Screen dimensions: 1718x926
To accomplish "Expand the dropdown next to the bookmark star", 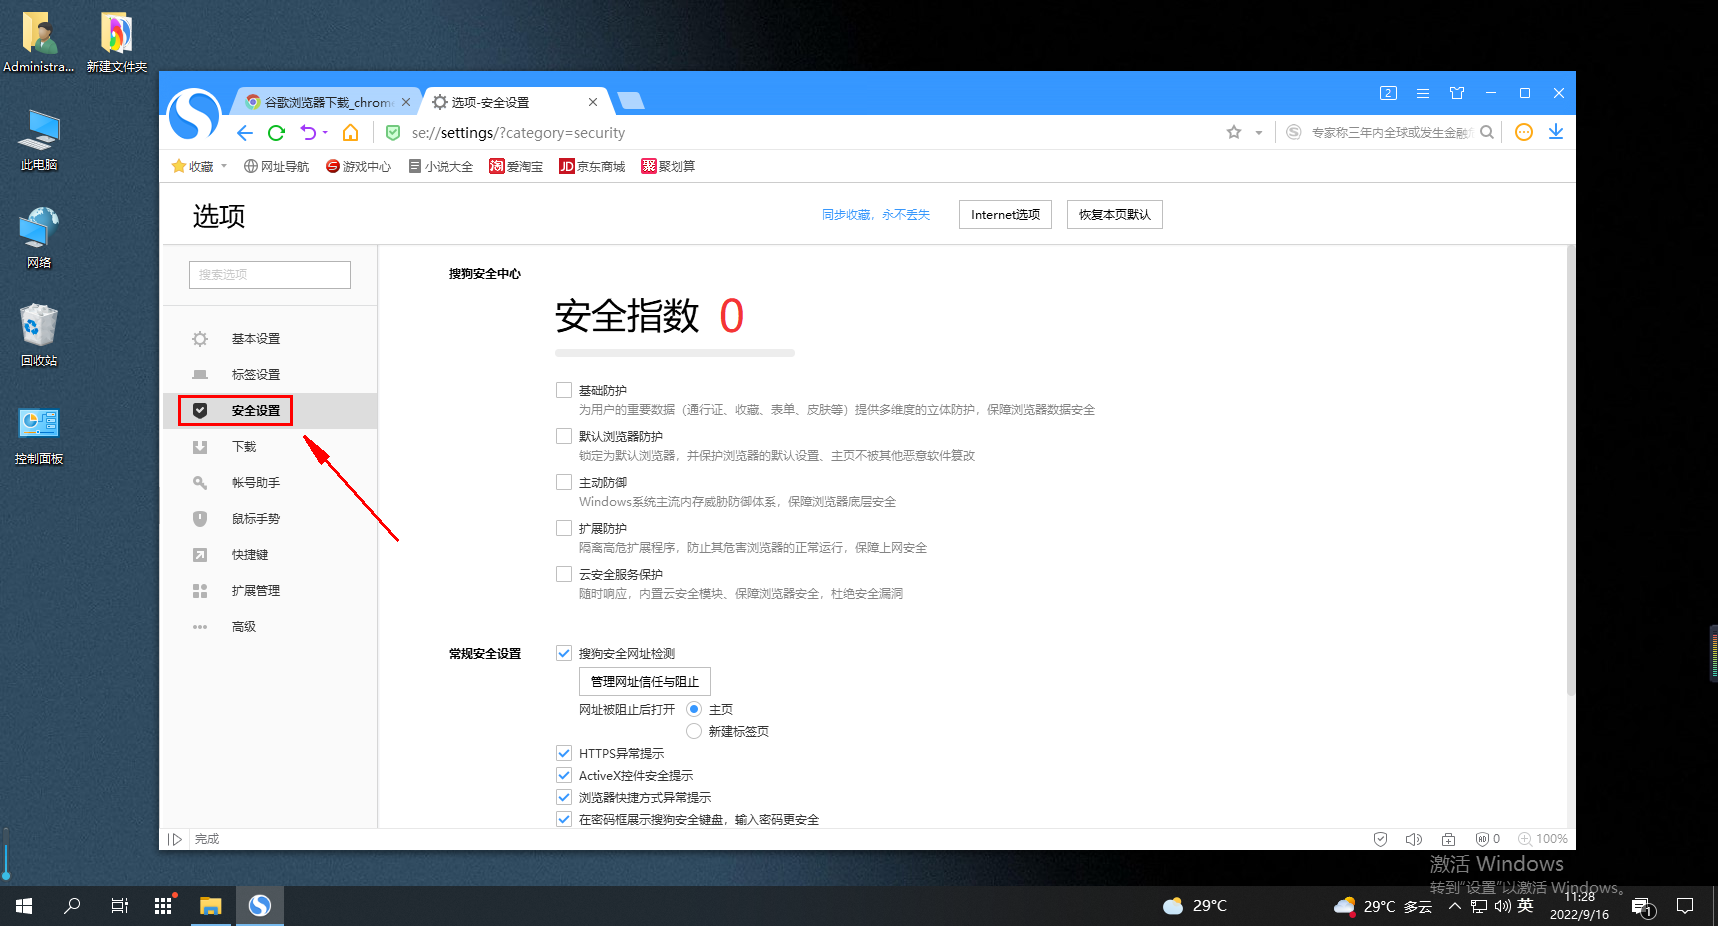I will [1259, 133].
